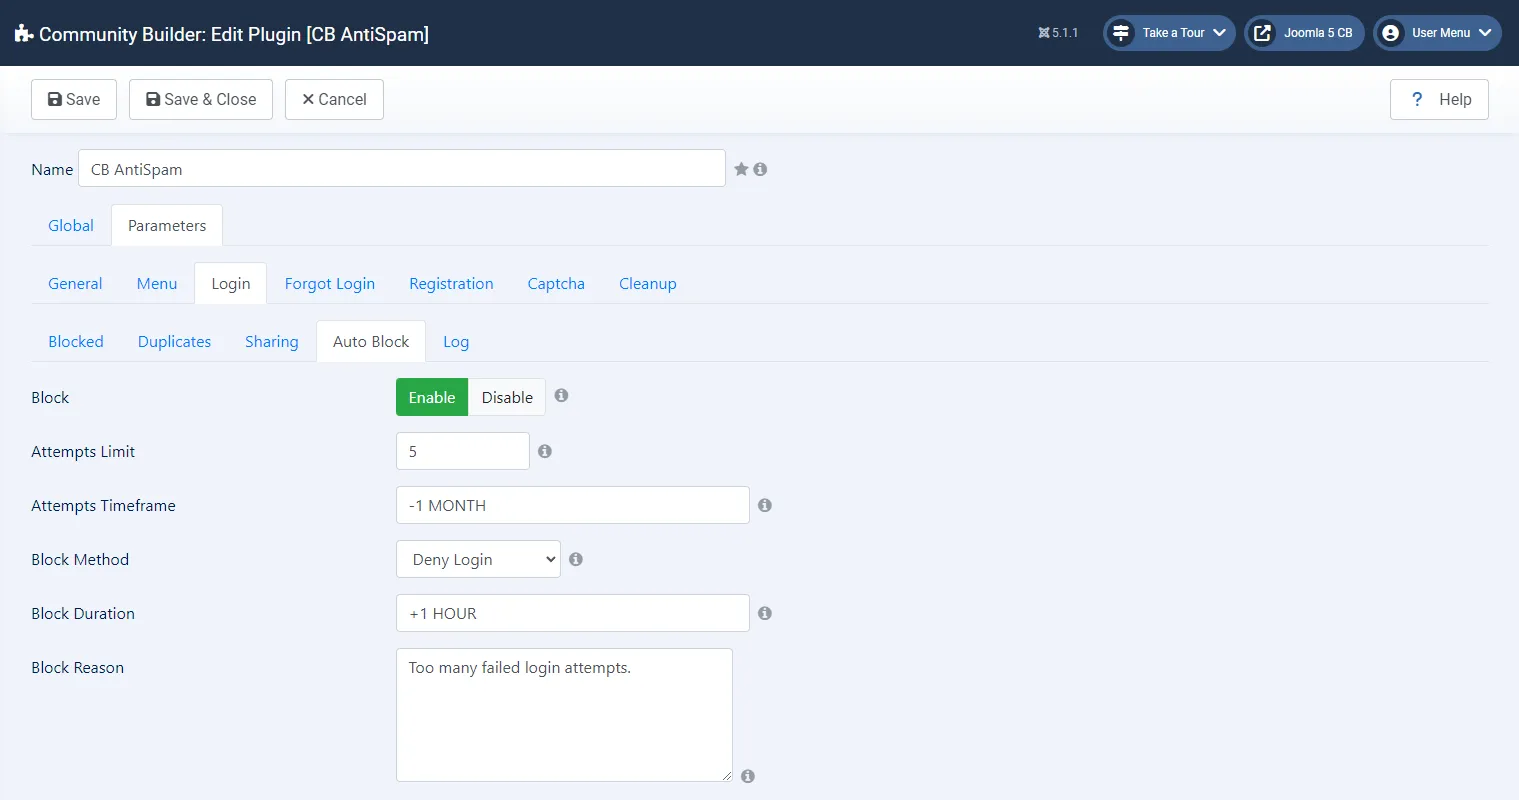Switch to the Duplicates tab
Image resolution: width=1519 pixels, height=800 pixels.
(x=175, y=341)
